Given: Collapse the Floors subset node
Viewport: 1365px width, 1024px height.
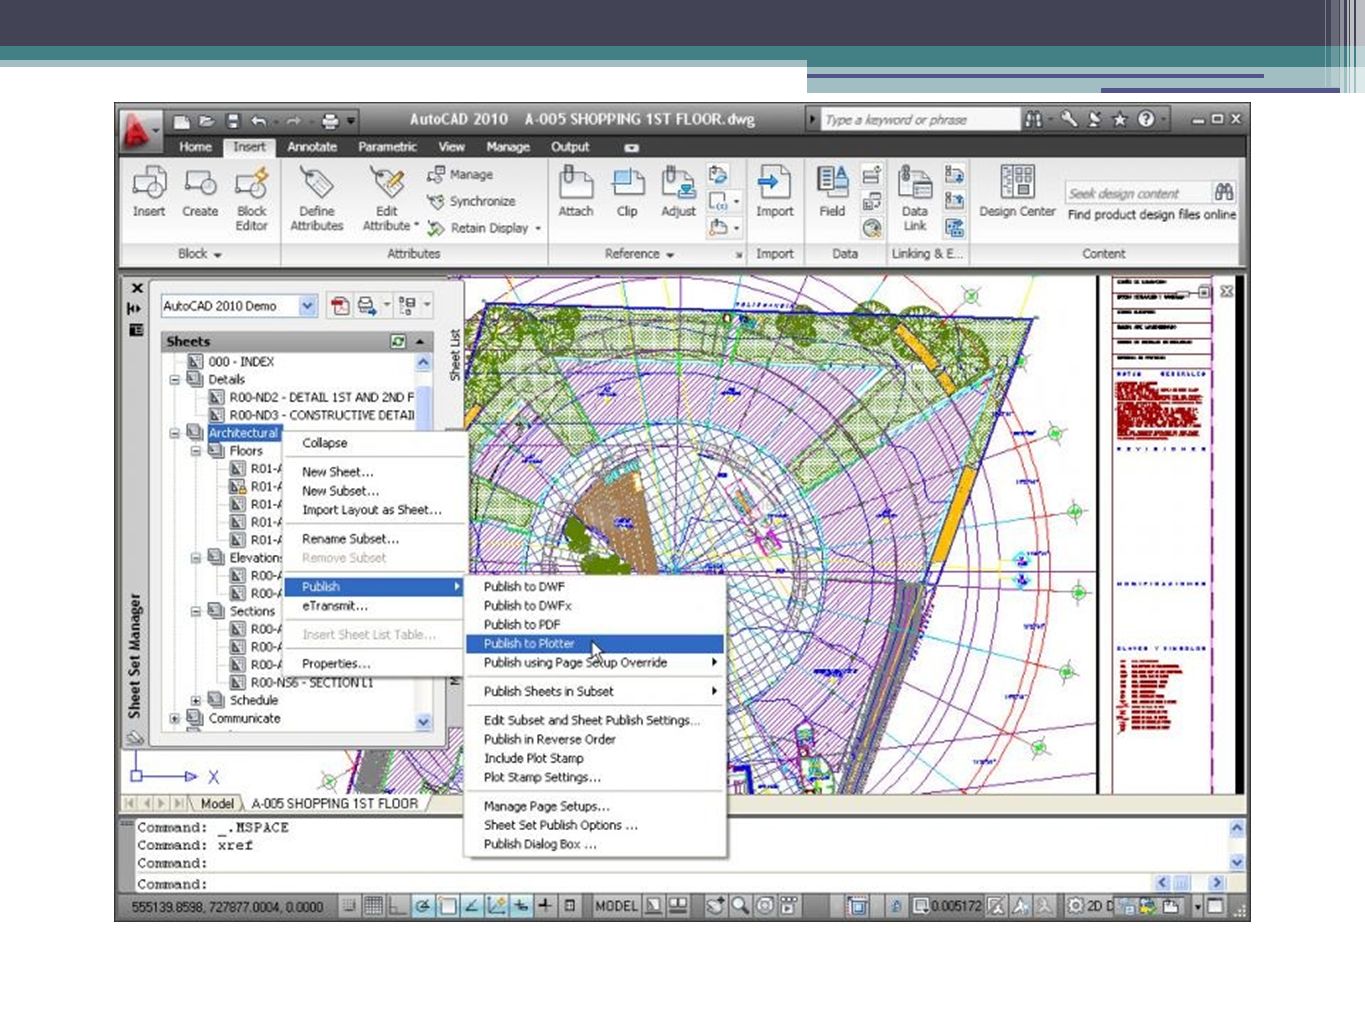Looking at the screenshot, I should click(x=196, y=451).
